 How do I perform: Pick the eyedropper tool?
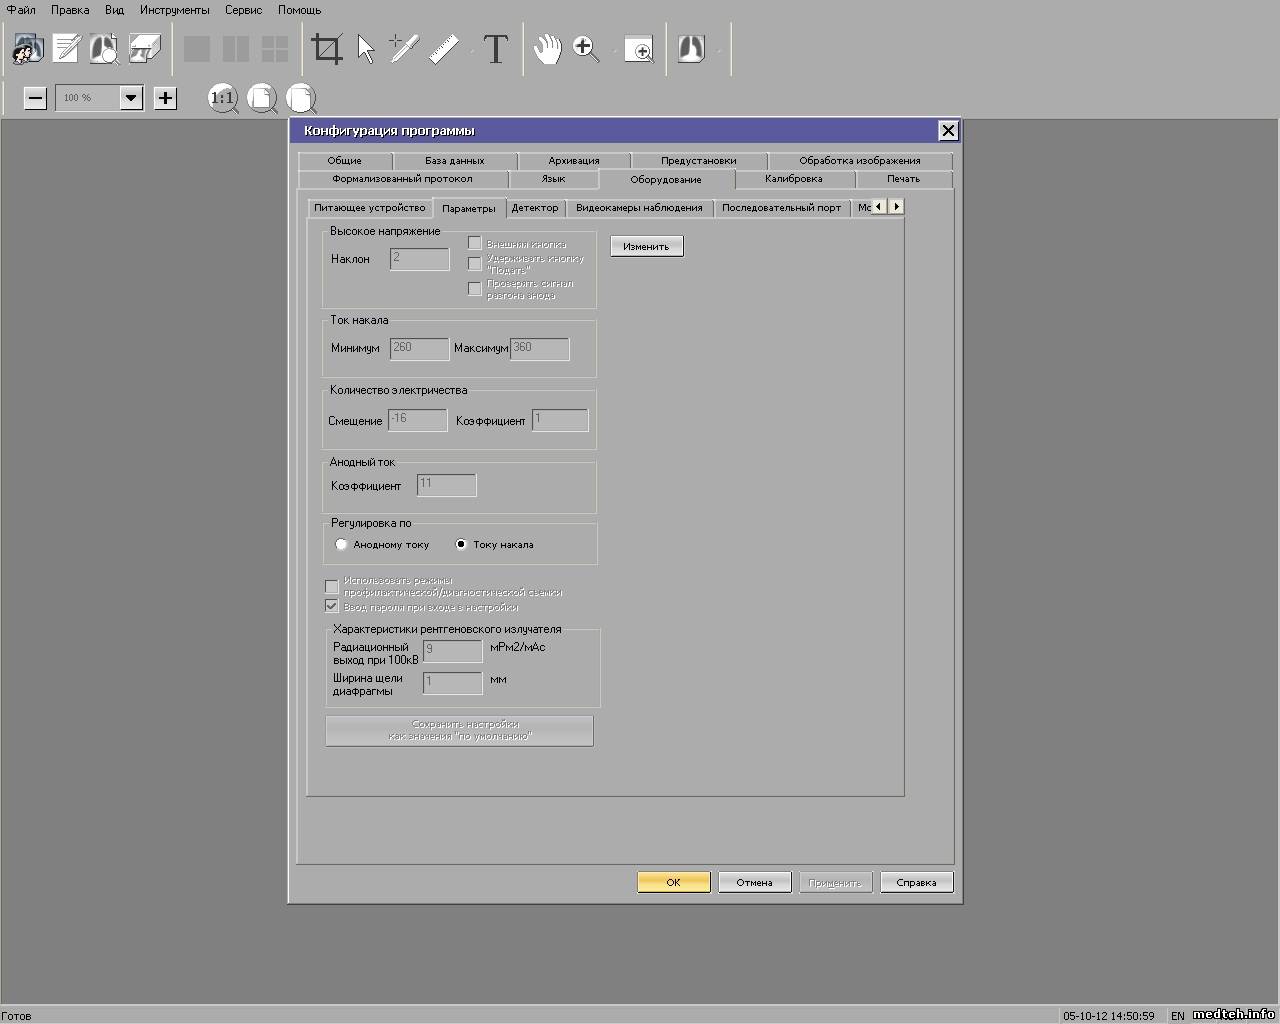(x=403, y=49)
